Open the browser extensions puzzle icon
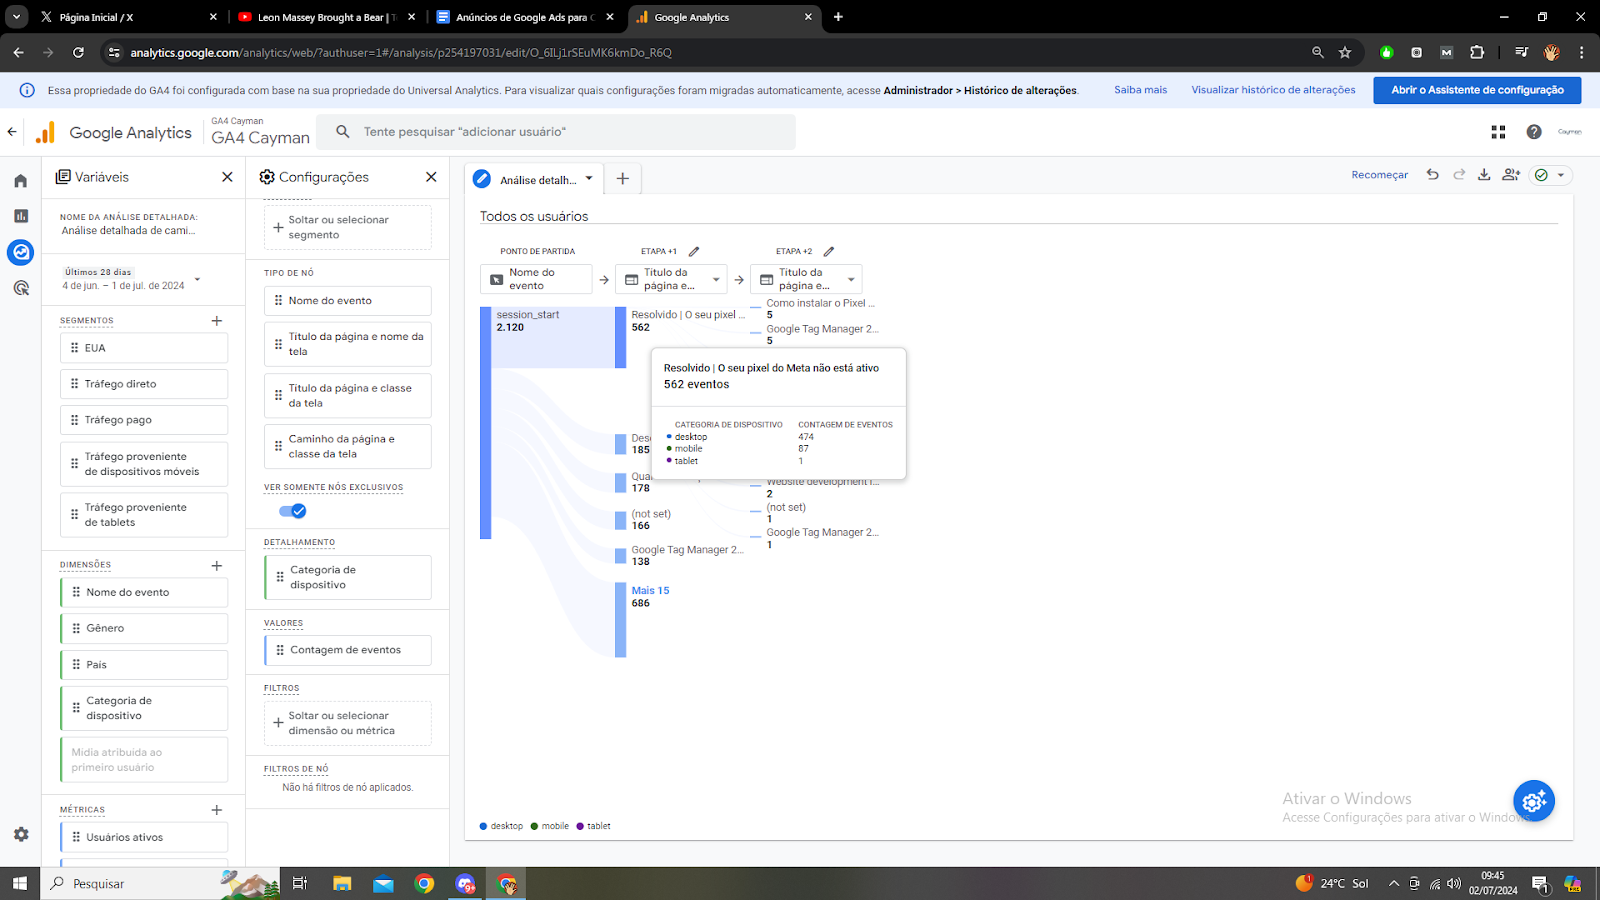The width and height of the screenshot is (1600, 900). coord(1477,52)
